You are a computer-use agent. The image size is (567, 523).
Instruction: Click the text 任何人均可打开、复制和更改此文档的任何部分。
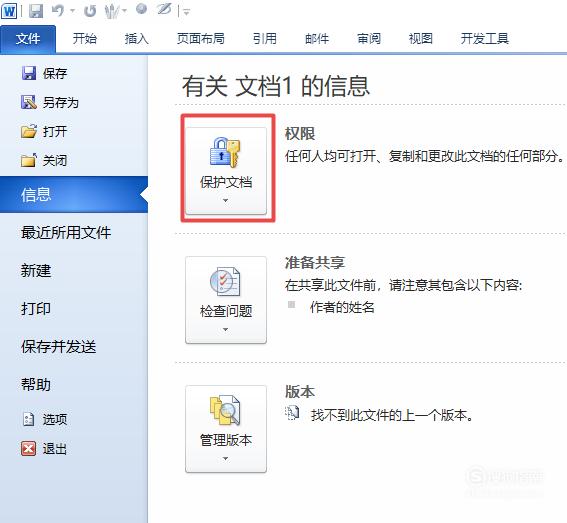coord(425,157)
